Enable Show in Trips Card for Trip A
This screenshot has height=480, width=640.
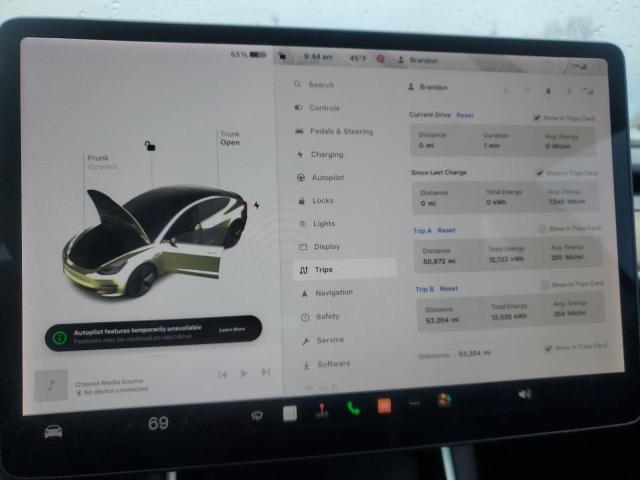(x=542, y=229)
